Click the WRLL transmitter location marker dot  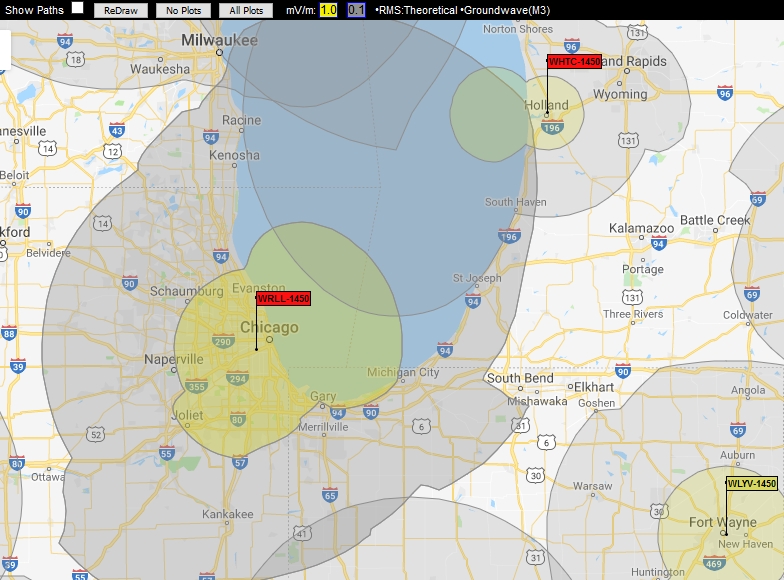click(x=256, y=349)
